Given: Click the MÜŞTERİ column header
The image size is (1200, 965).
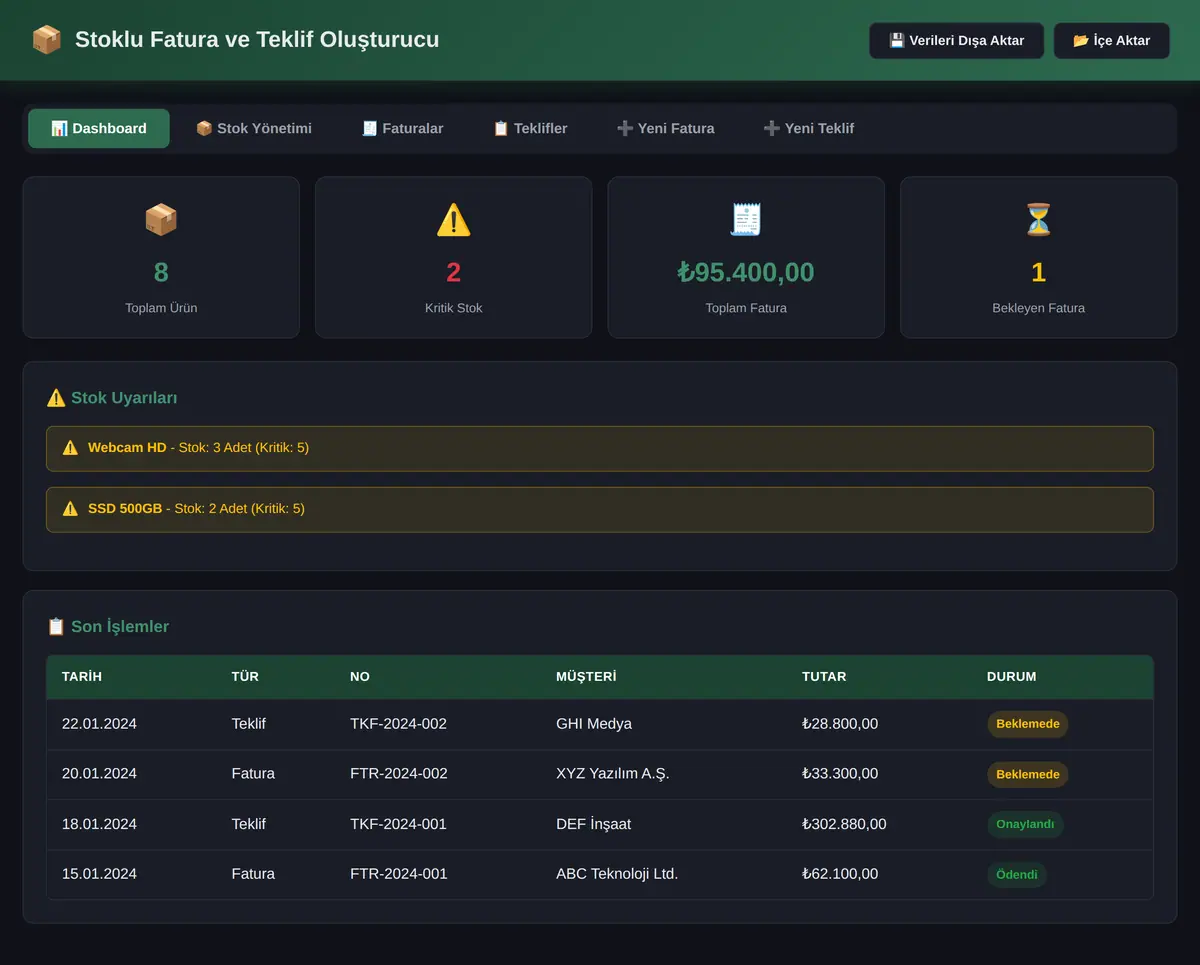Looking at the screenshot, I should tap(586, 677).
